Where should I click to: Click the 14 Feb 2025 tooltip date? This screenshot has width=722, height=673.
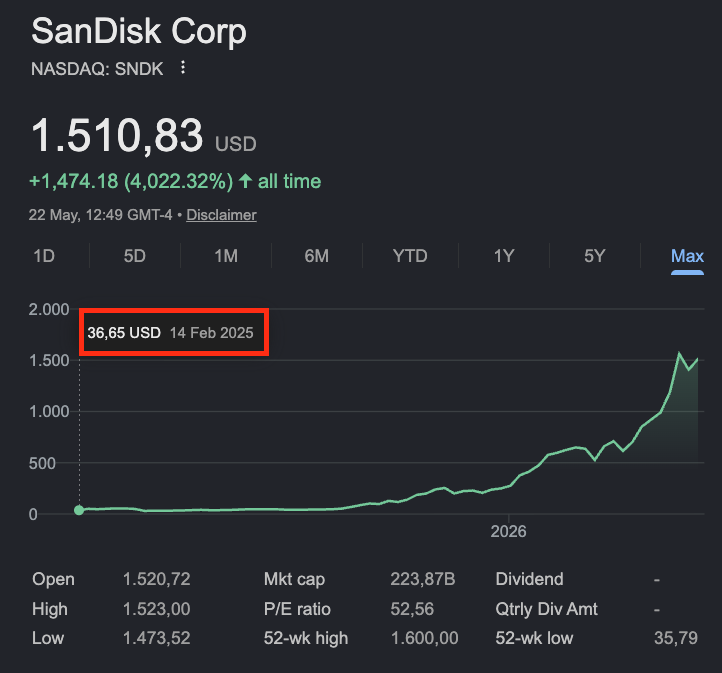click(x=212, y=332)
